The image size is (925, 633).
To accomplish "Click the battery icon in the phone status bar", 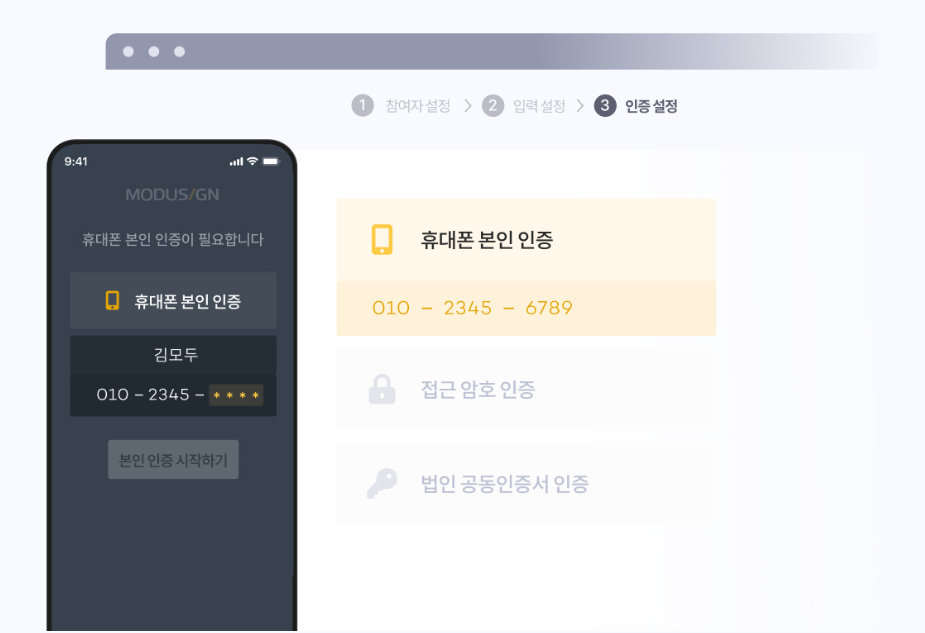I will 271,161.
